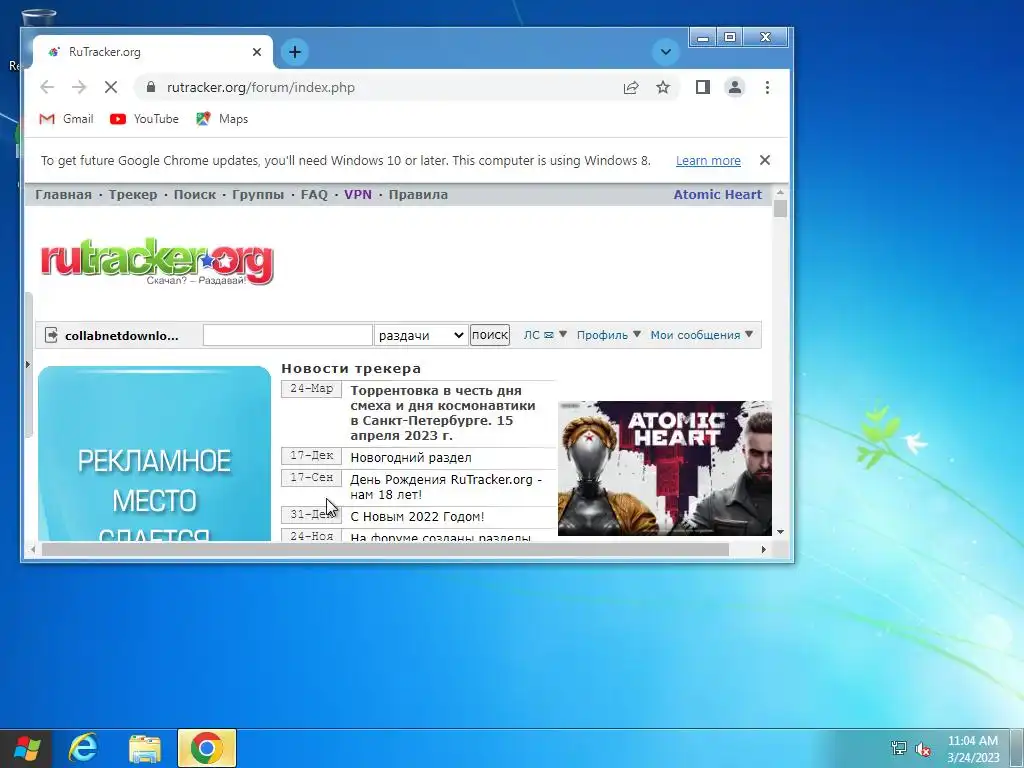Open День Рождения RuTracker.org news
The height and width of the screenshot is (768, 1024).
[446, 487]
